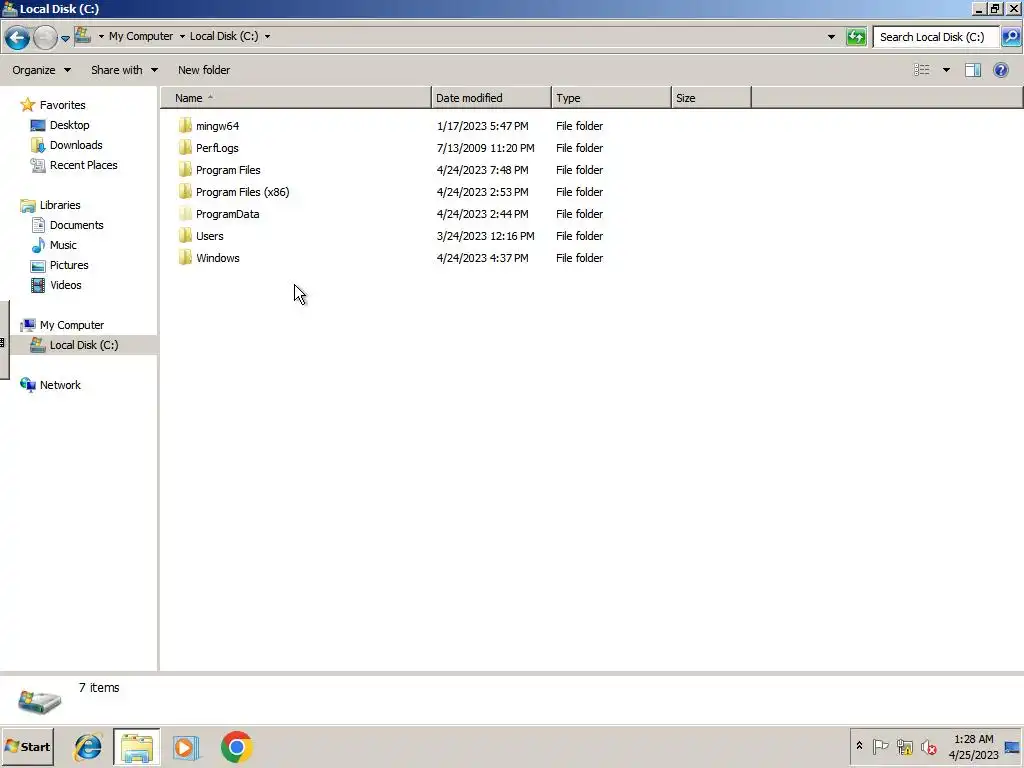The image size is (1024, 768).
Task: Open Downloads in Favorites
Action: click(x=76, y=145)
